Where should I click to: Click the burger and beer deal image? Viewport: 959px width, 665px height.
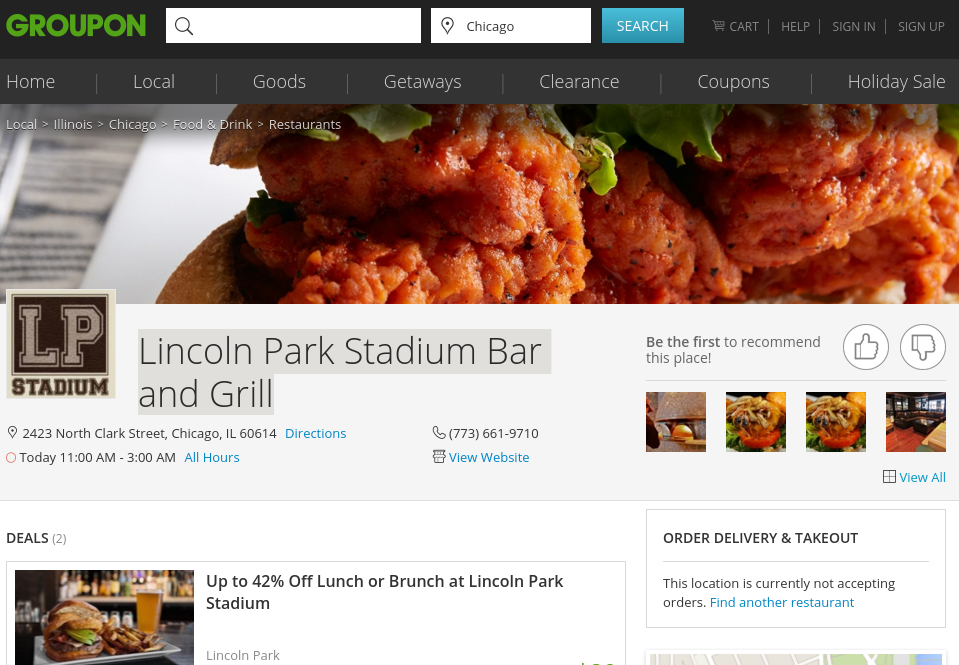[105, 617]
